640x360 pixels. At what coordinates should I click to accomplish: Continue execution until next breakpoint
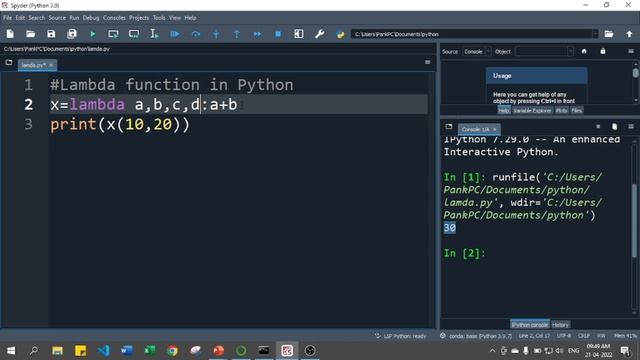tap(257, 34)
